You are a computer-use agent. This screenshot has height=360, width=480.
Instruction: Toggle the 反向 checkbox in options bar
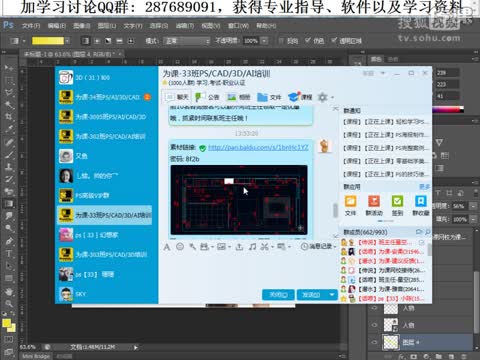tap(281, 41)
